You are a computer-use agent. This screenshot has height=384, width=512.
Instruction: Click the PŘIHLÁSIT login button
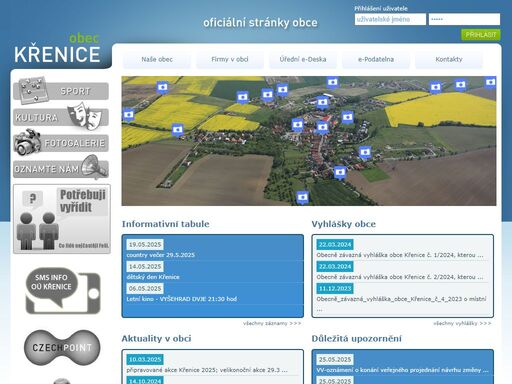(481, 35)
